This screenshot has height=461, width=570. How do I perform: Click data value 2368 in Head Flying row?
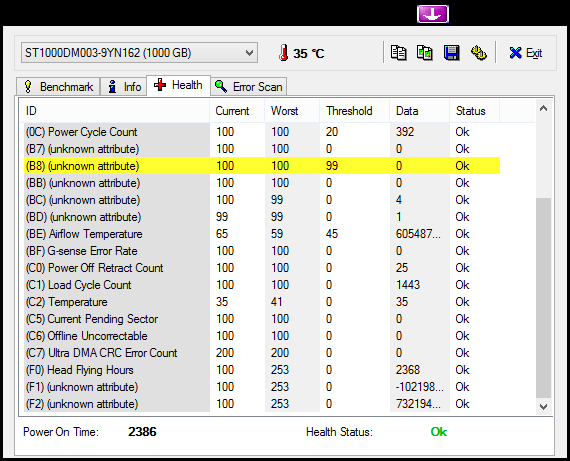[x=408, y=370]
